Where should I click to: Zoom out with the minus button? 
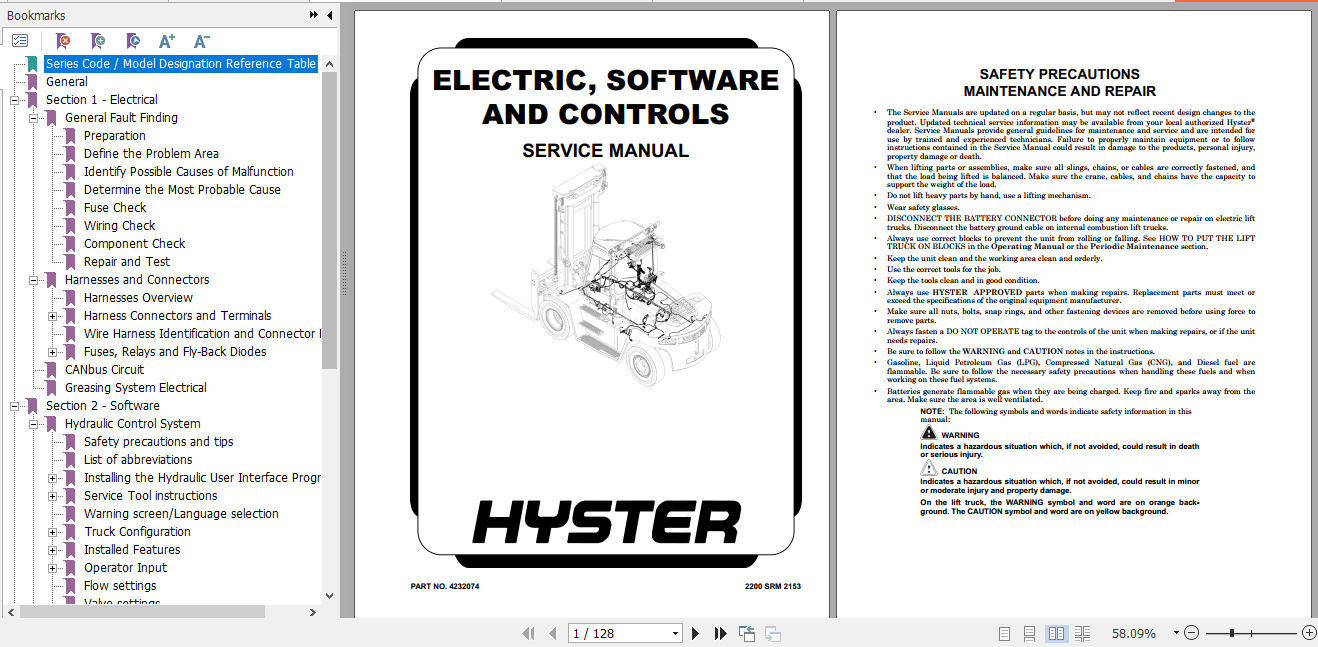coord(1191,633)
